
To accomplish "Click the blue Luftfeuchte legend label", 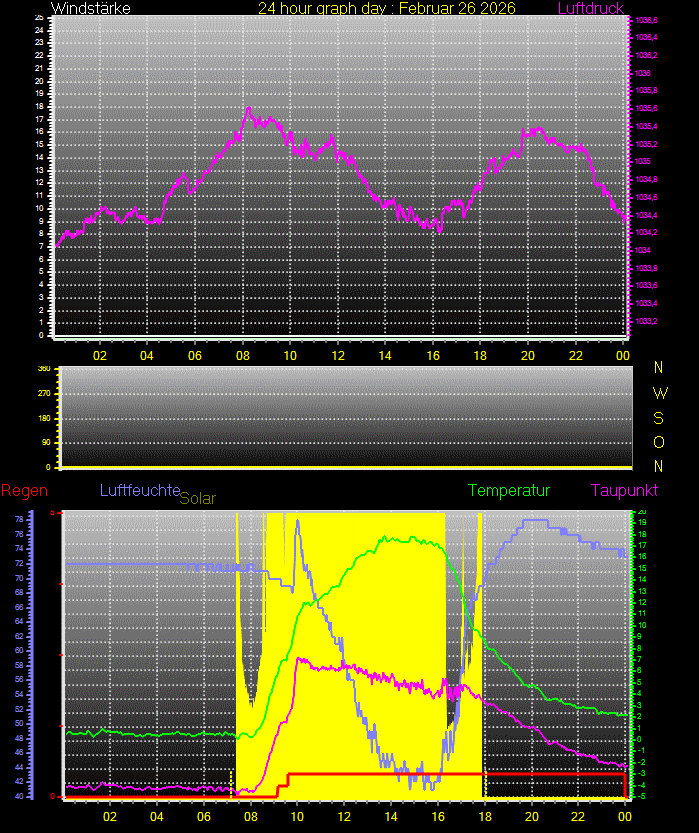I will coord(139,490).
